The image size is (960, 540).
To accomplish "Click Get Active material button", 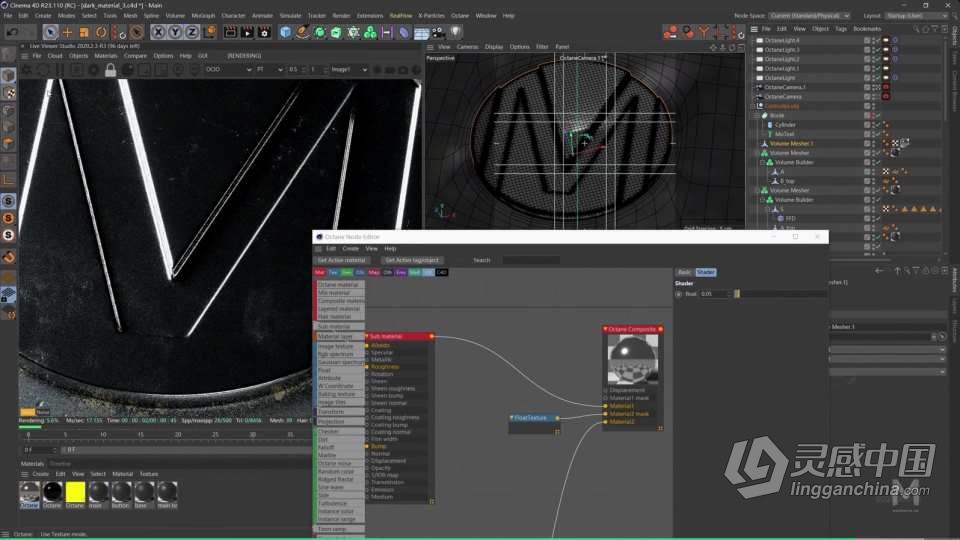I will tap(342, 260).
